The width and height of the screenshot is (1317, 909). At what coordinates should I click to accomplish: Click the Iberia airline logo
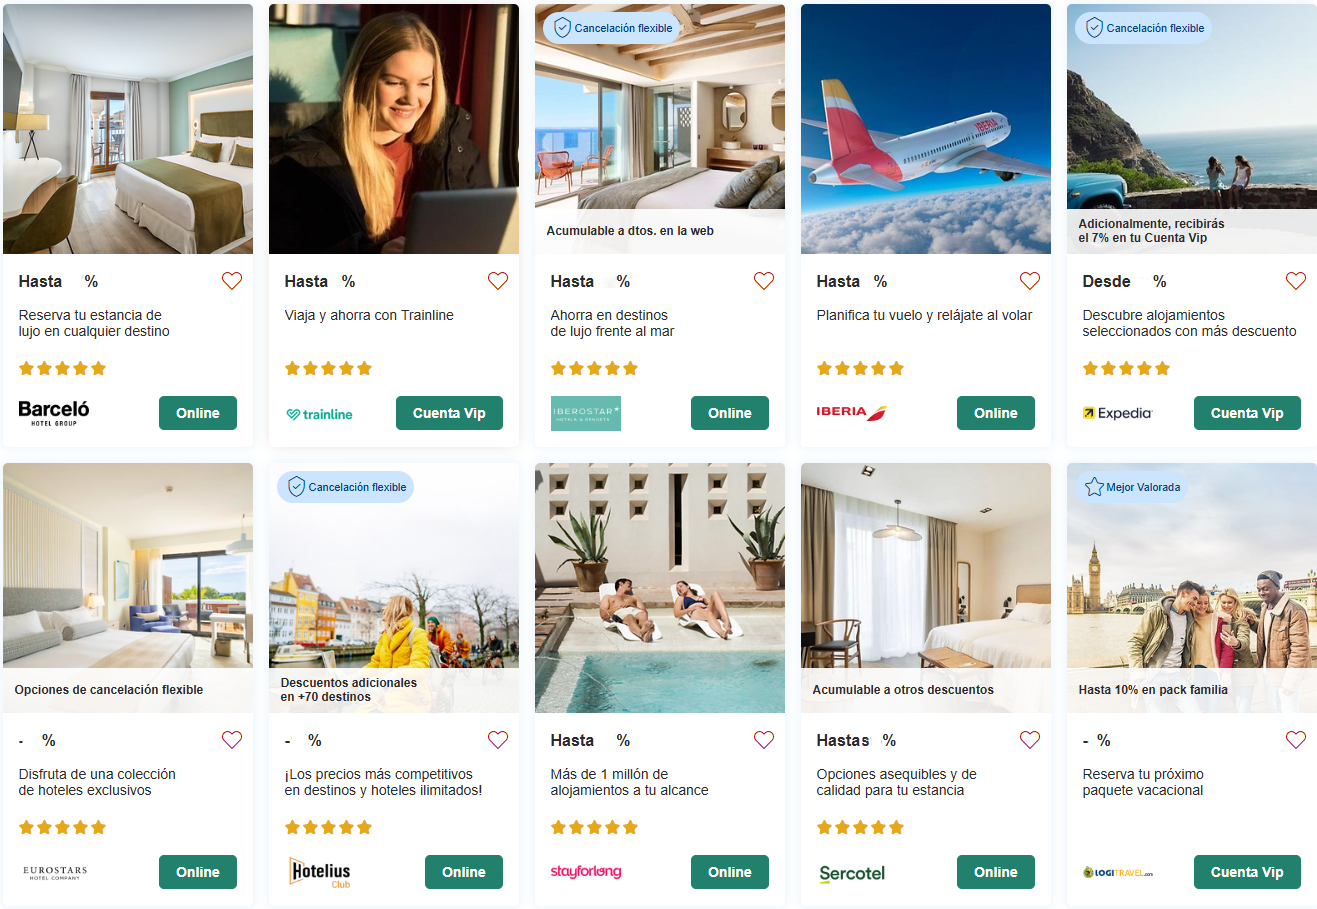852,412
